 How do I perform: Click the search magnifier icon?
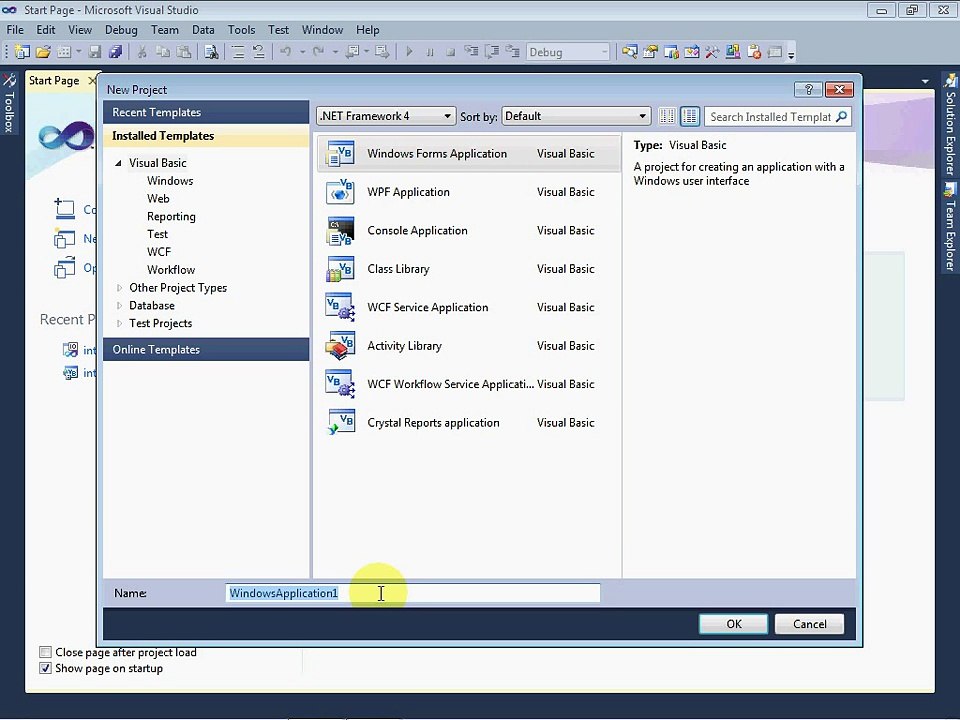click(842, 116)
